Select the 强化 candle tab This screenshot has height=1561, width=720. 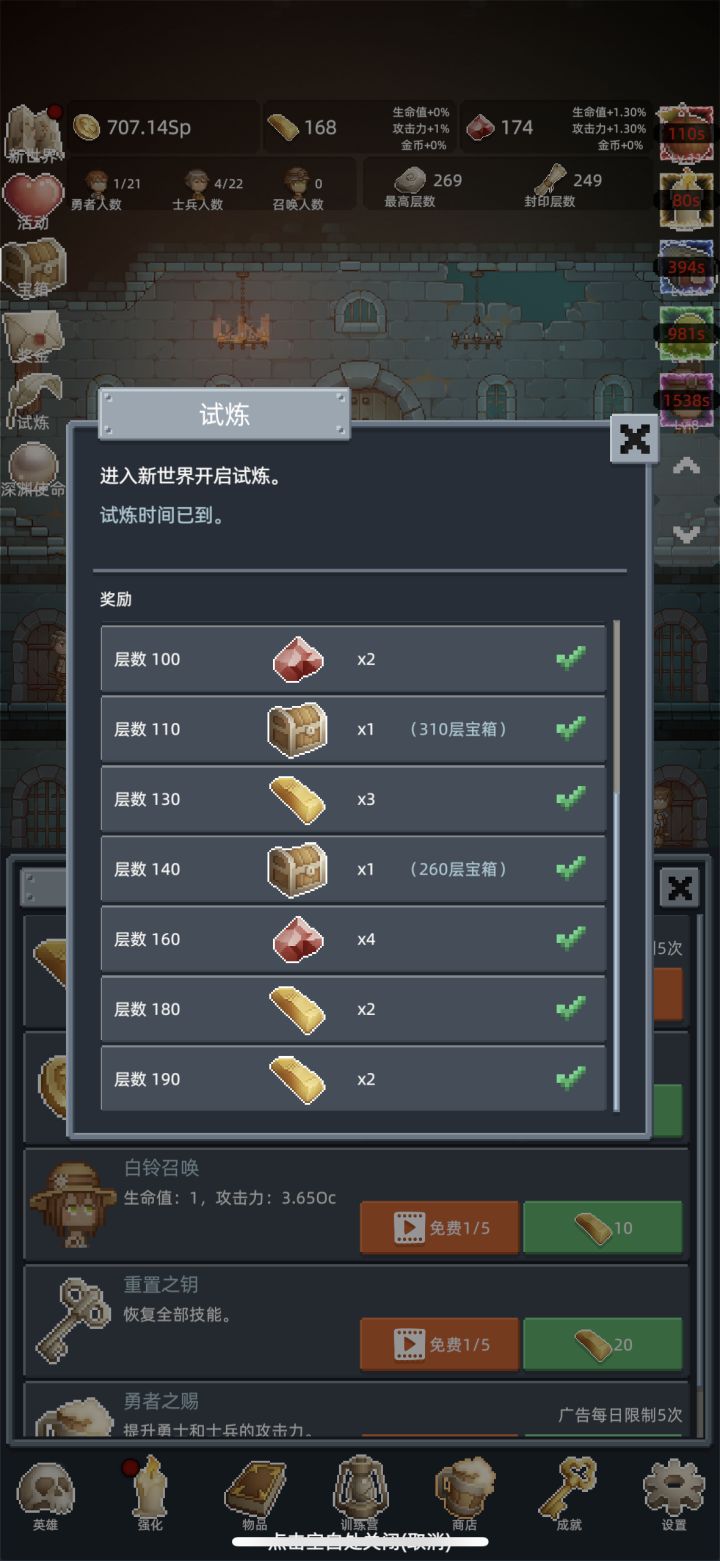[150, 1495]
